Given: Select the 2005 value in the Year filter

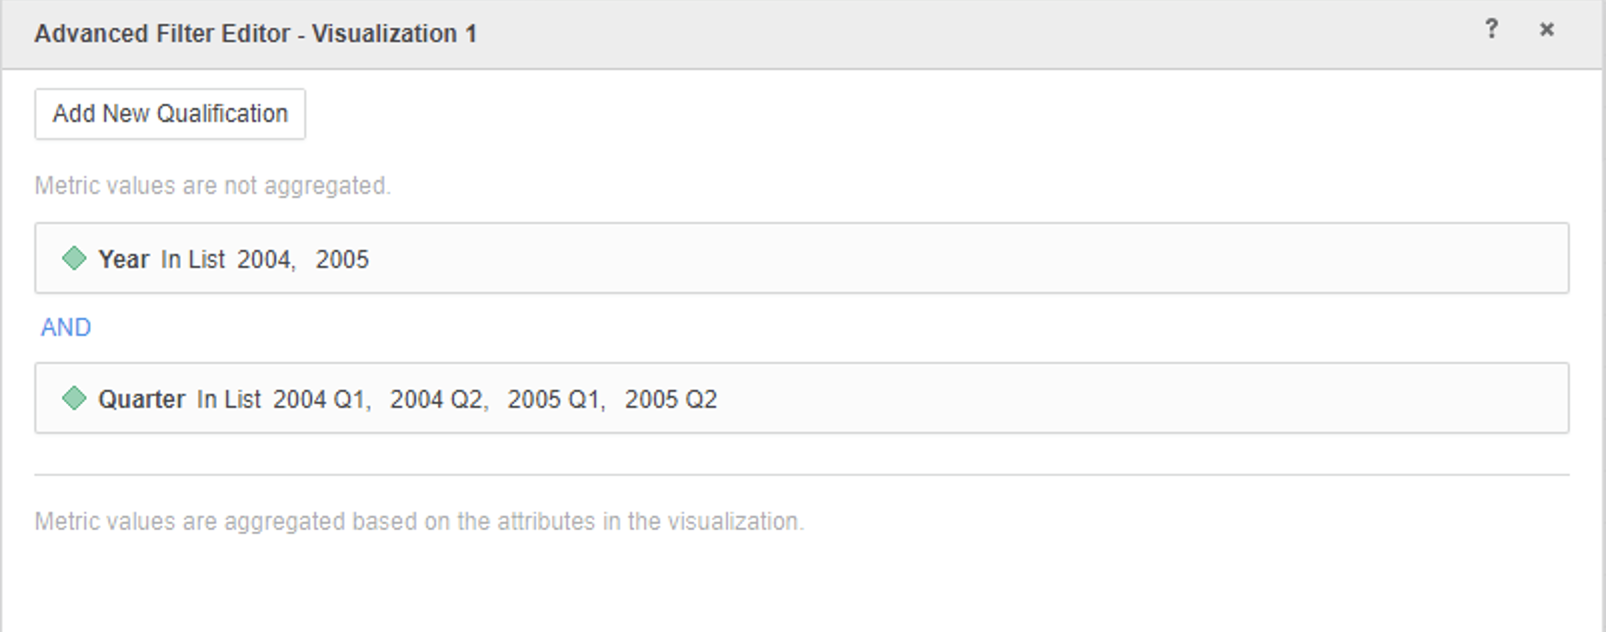Looking at the screenshot, I should coord(345,259).
